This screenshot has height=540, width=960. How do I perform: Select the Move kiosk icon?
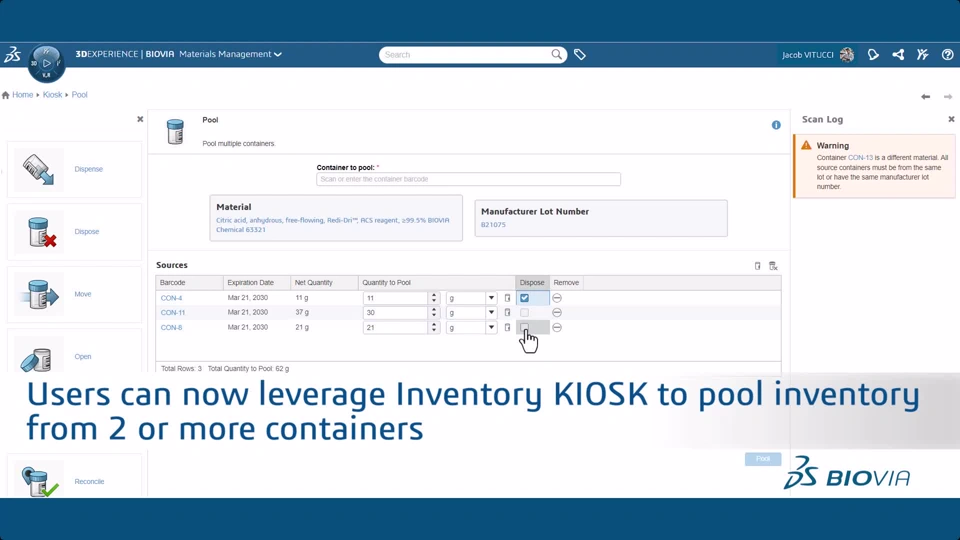[40, 294]
